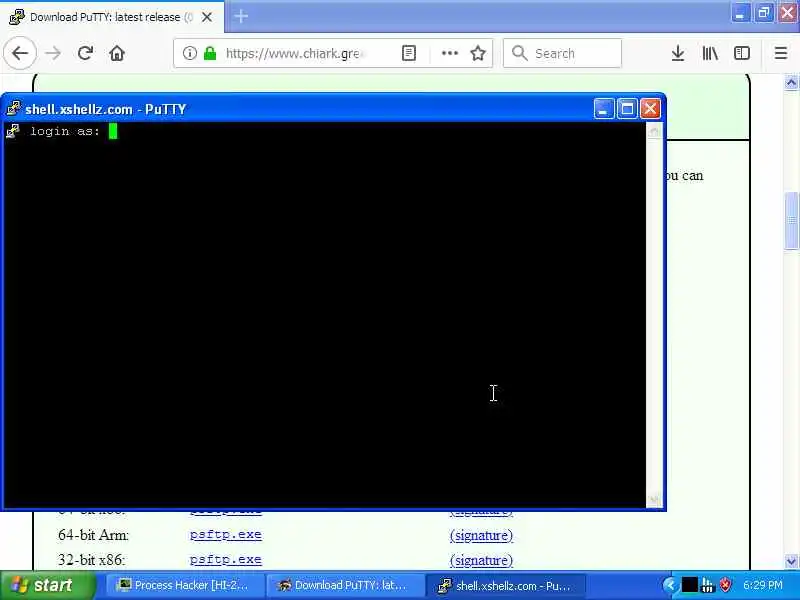Show site information via the info icon
Screen dimensions: 800x600
pos(190,53)
